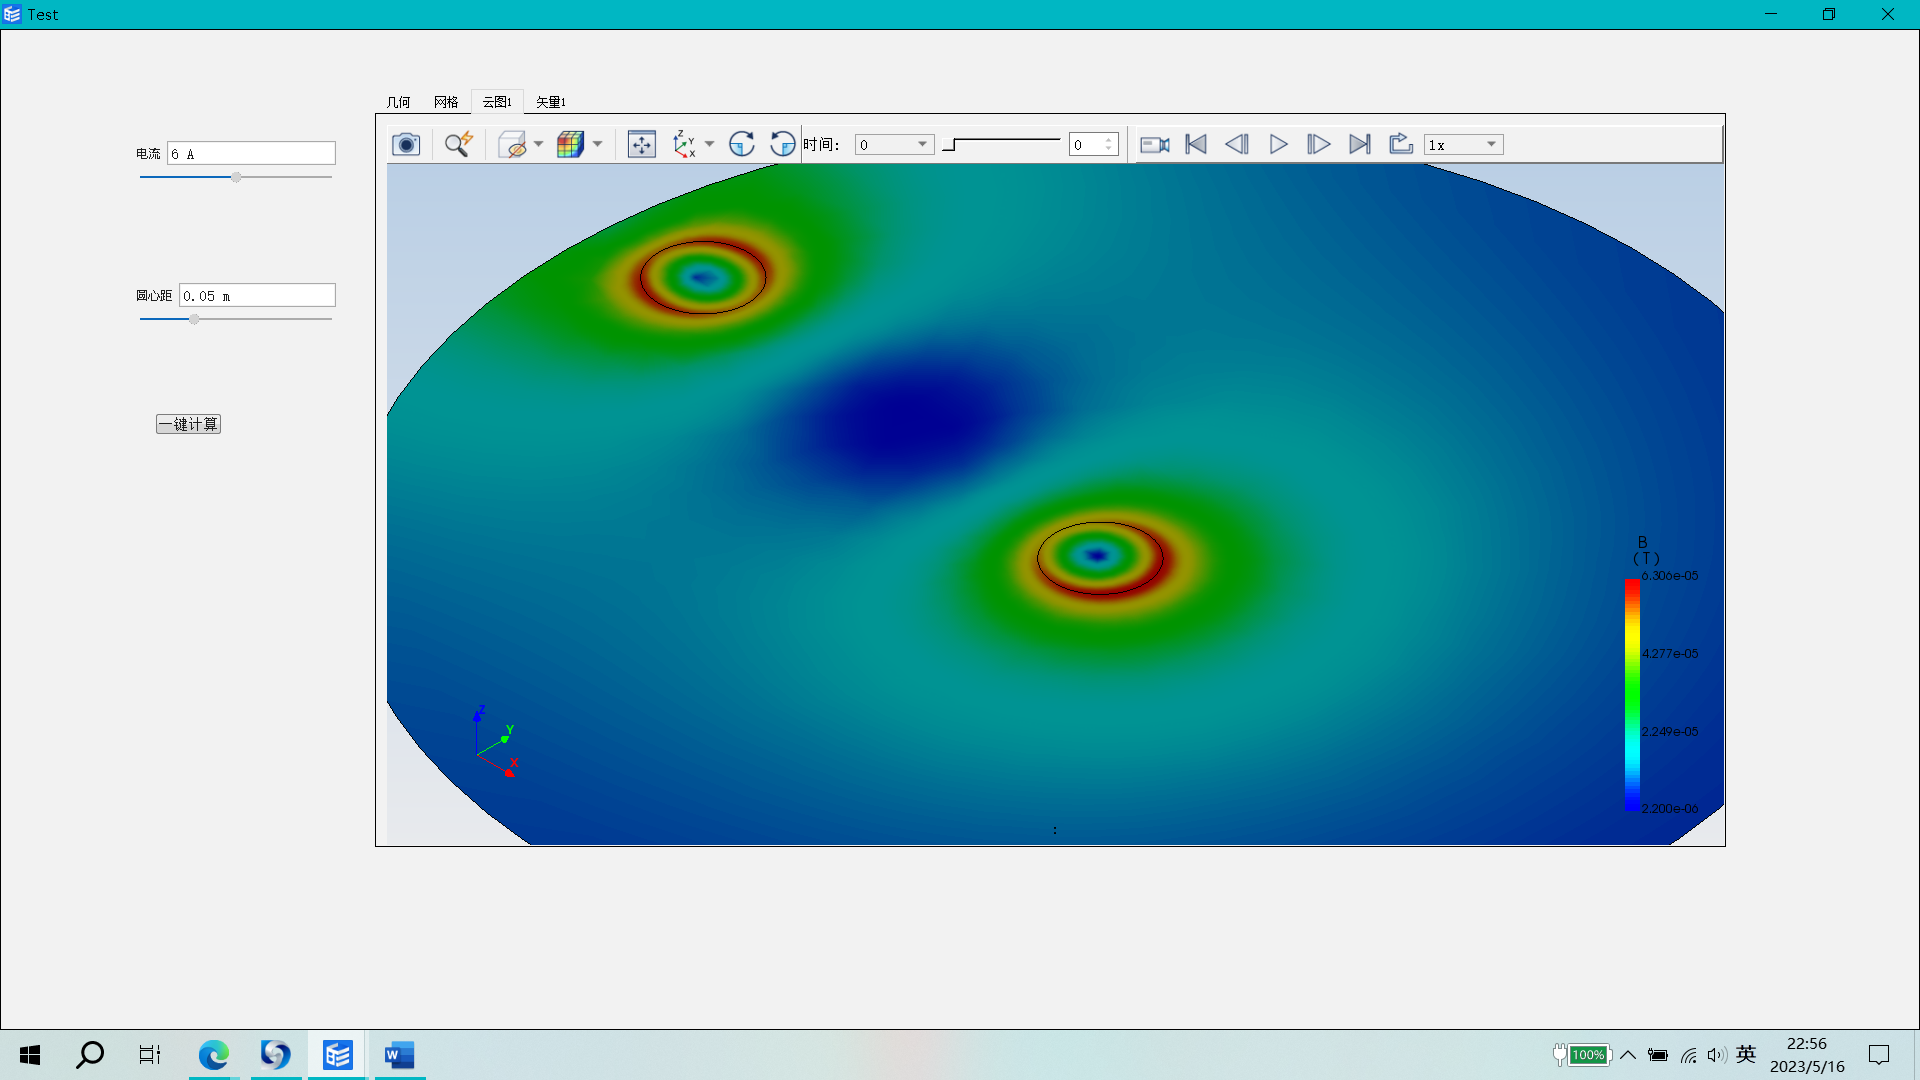Click the battery 100% indicator in the tray
Image resolution: width=1920 pixels, height=1080 pixels.
1588,1055
